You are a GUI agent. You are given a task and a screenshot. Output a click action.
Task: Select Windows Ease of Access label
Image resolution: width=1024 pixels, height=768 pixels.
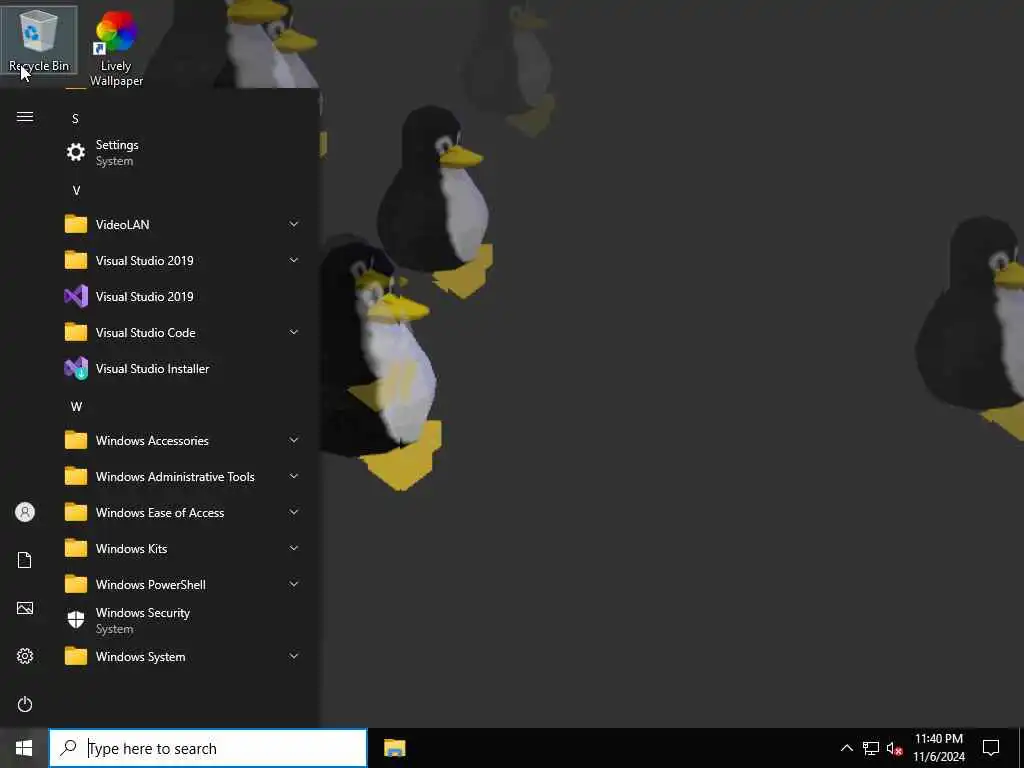[160, 513]
